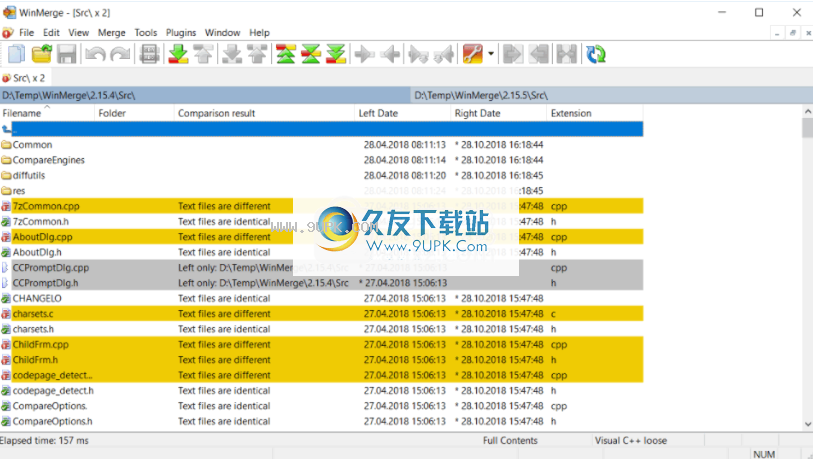Open the File menu

click(x=26, y=33)
